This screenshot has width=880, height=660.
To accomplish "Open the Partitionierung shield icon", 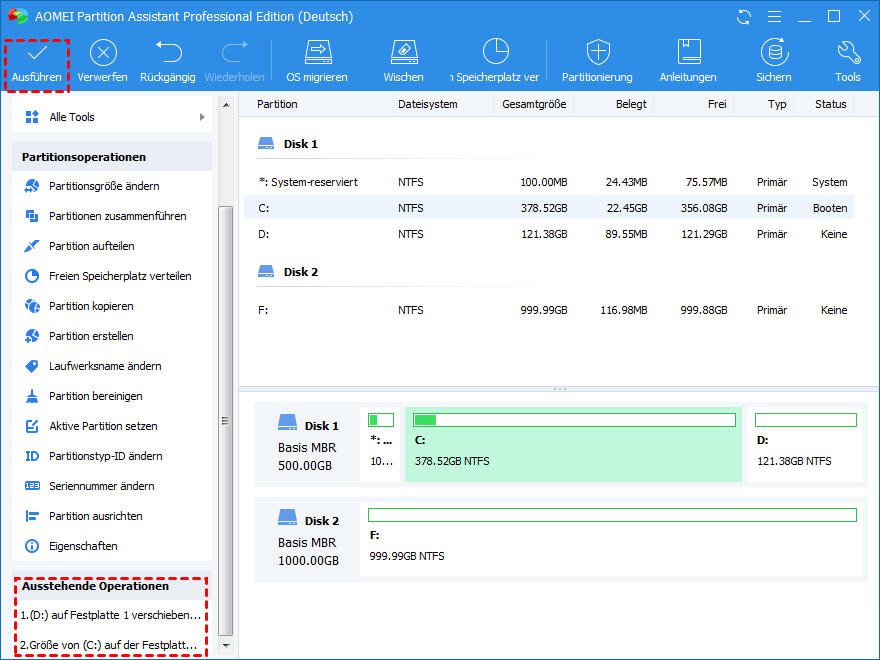I will [x=597, y=54].
